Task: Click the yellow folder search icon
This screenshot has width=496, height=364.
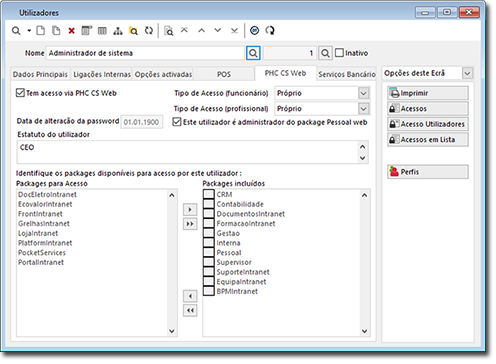Action: click(x=133, y=31)
